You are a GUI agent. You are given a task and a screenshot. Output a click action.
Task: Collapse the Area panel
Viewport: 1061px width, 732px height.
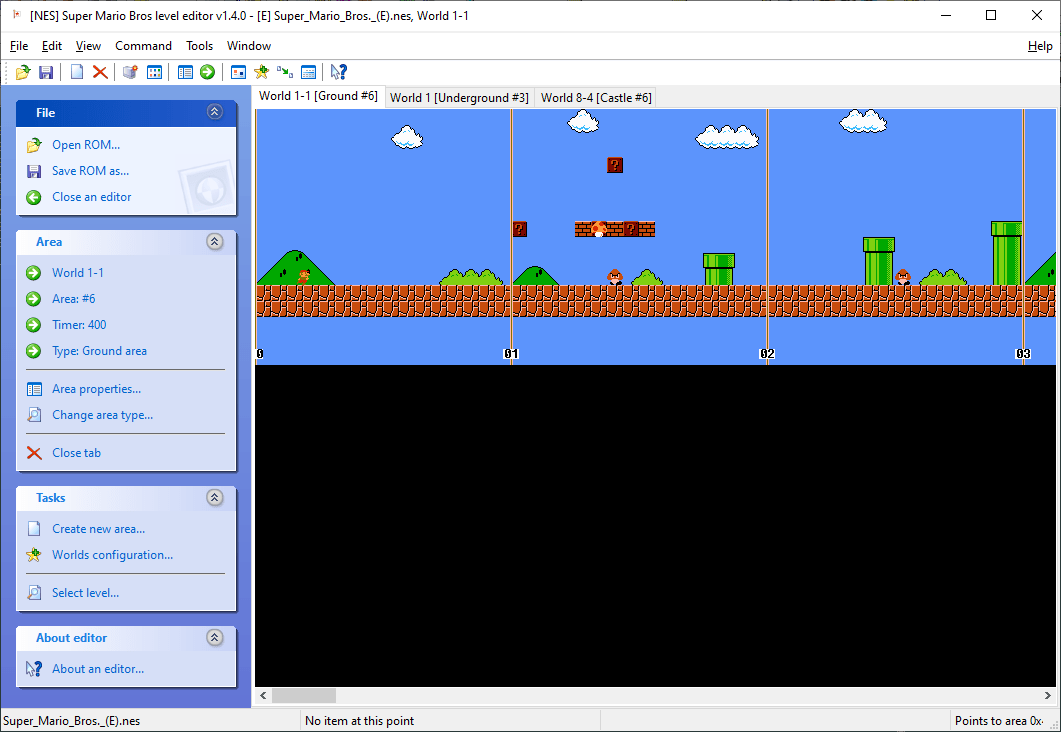click(x=214, y=241)
